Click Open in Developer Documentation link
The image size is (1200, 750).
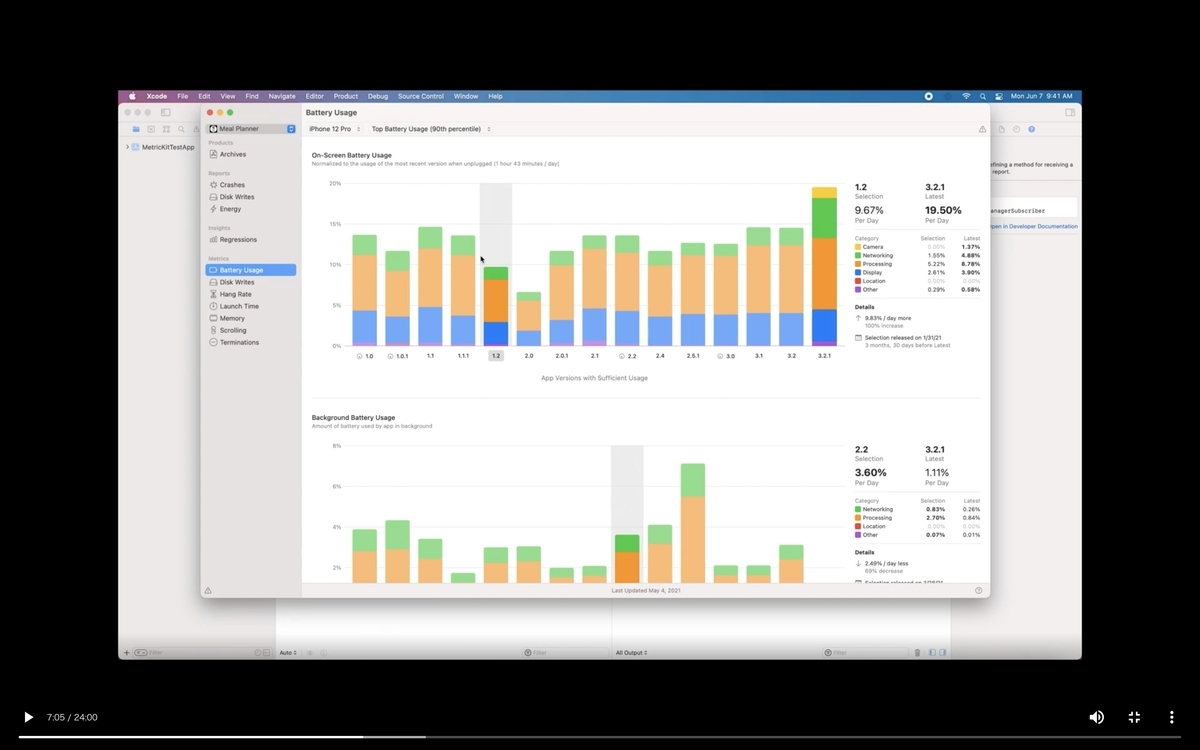1034,226
